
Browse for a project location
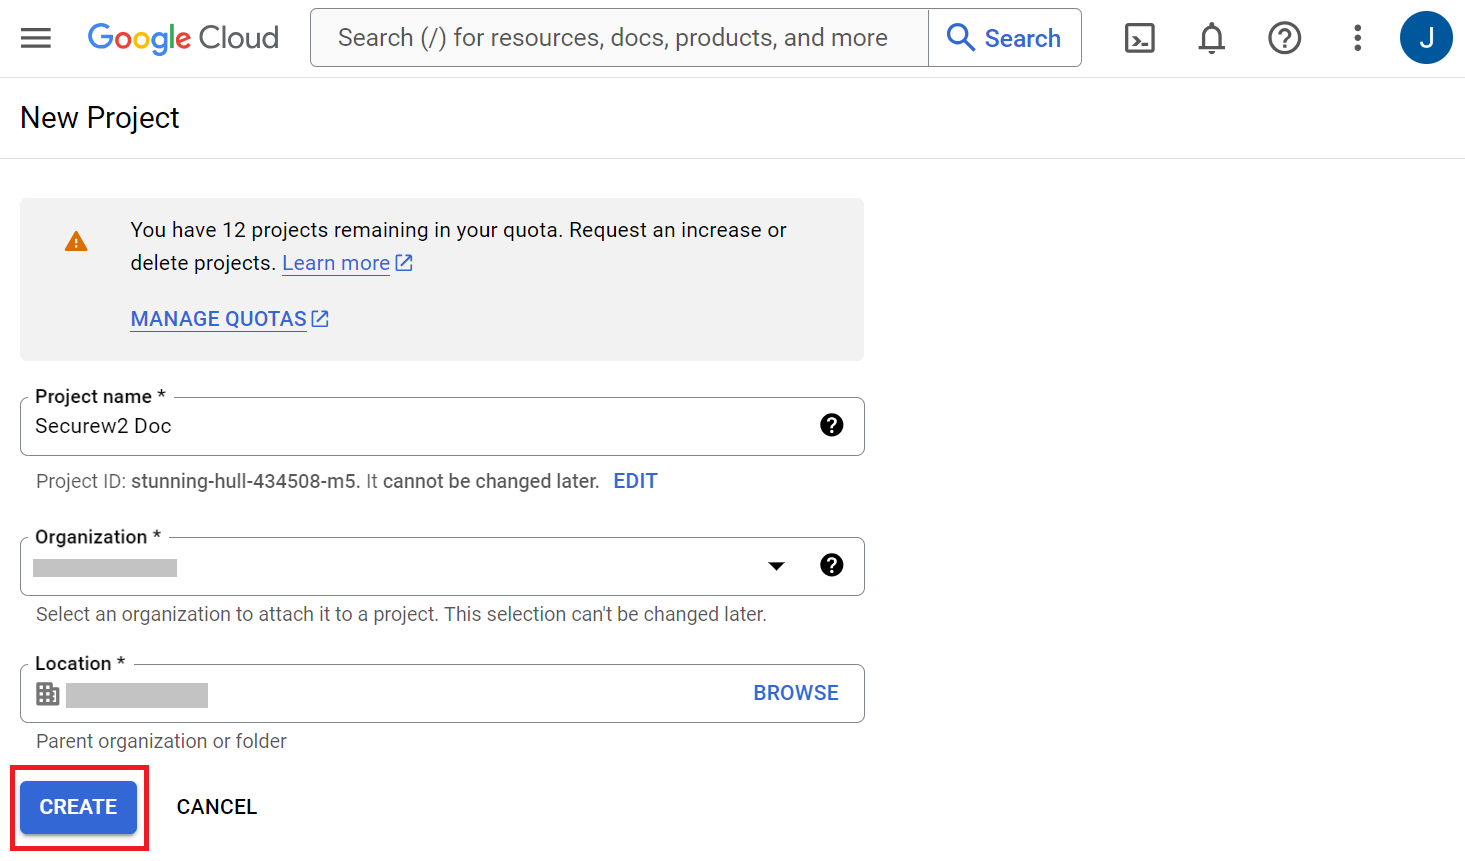795,693
